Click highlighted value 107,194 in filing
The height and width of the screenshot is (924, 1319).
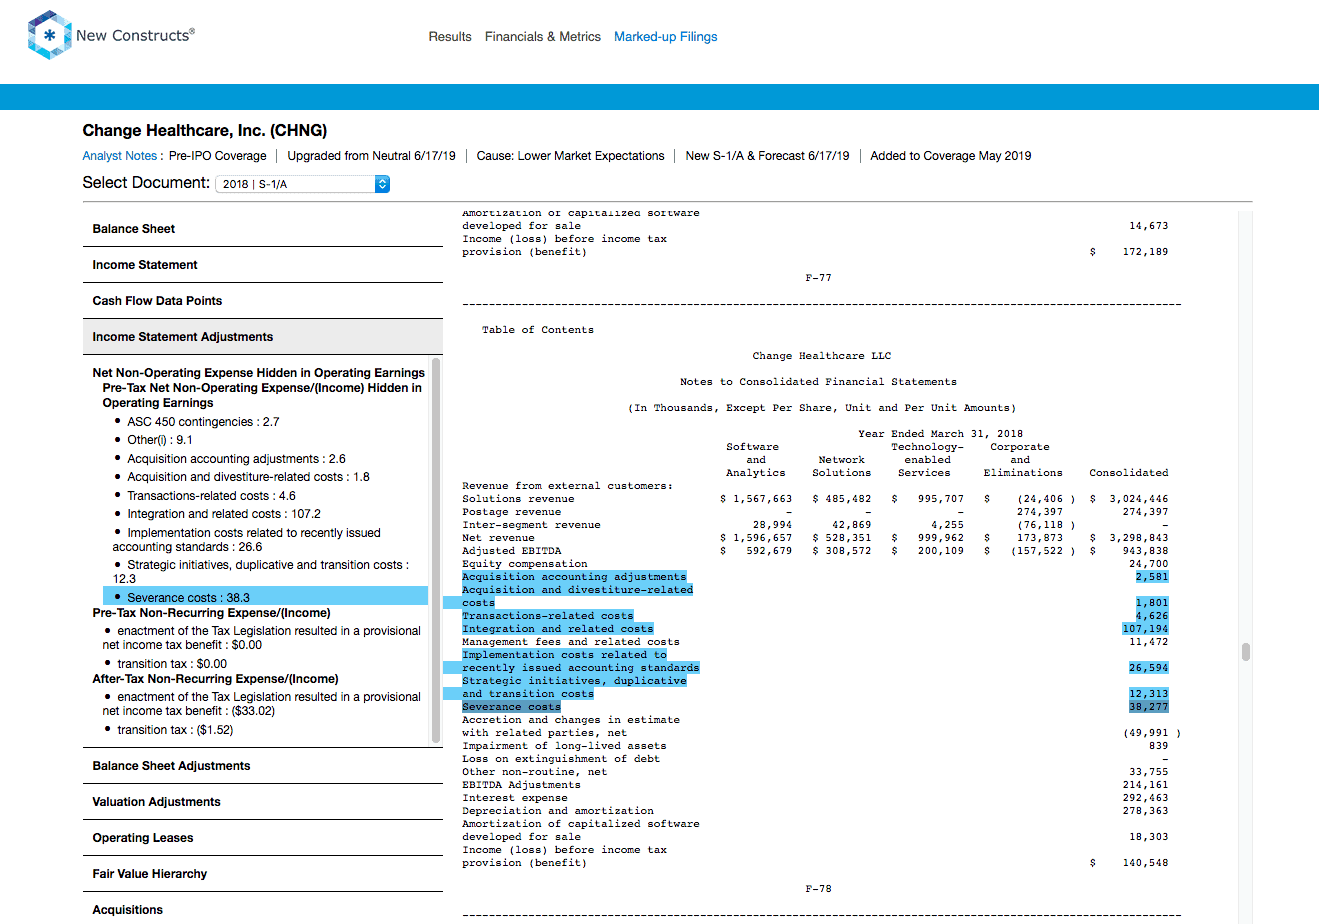point(1146,629)
